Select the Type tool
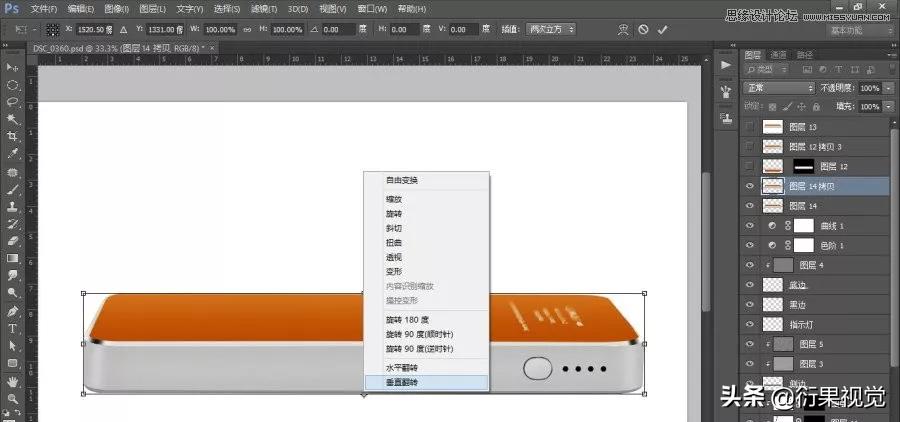The width and height of the screenshot is (900, 422). coord(13,328)
